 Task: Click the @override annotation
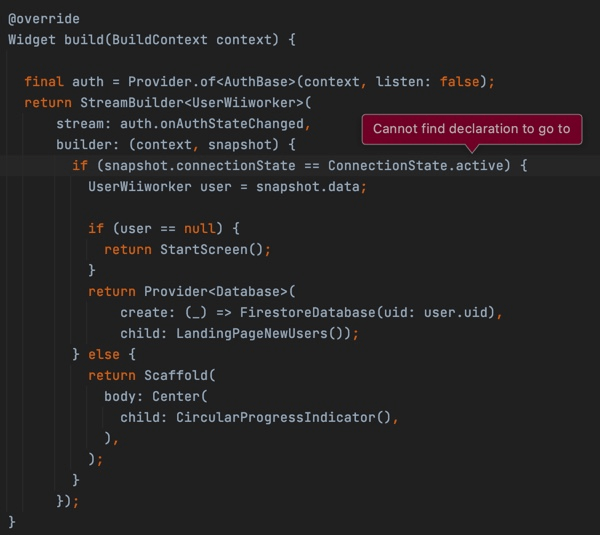[x=44, y=19]
